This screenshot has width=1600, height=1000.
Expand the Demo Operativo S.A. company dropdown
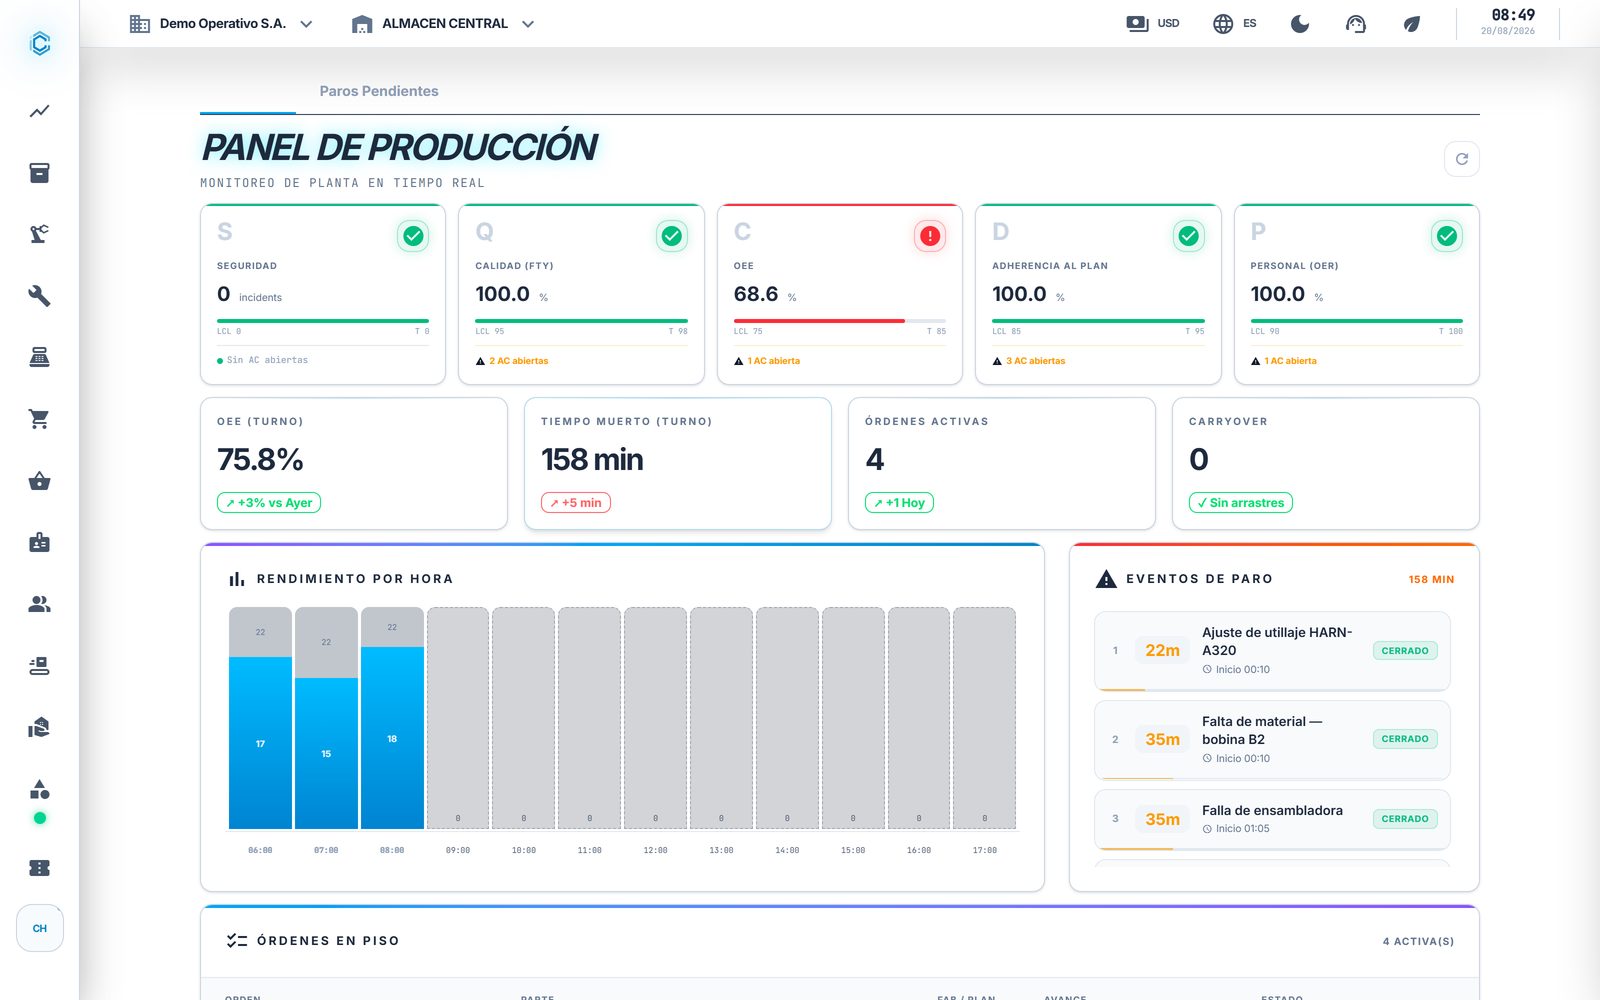tap(221, 23)
